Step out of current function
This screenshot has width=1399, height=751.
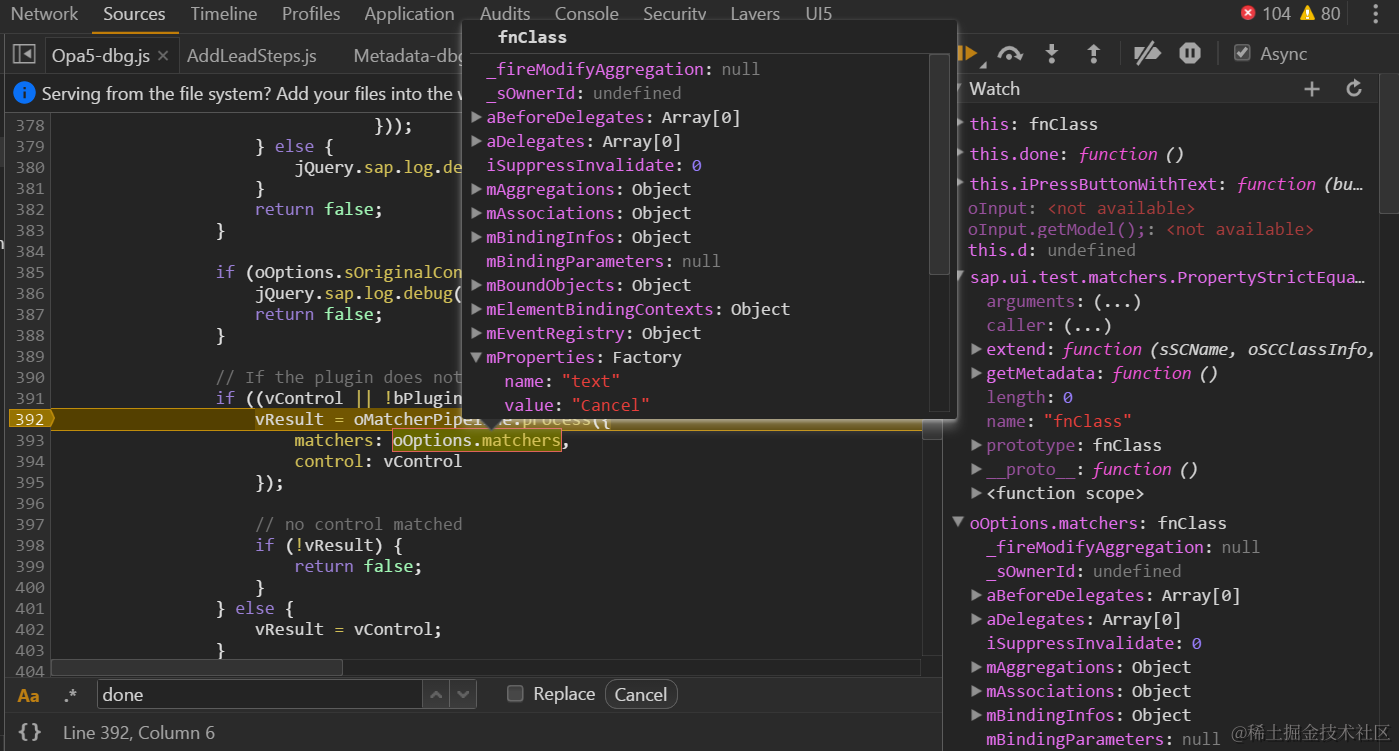point(1093,54)
